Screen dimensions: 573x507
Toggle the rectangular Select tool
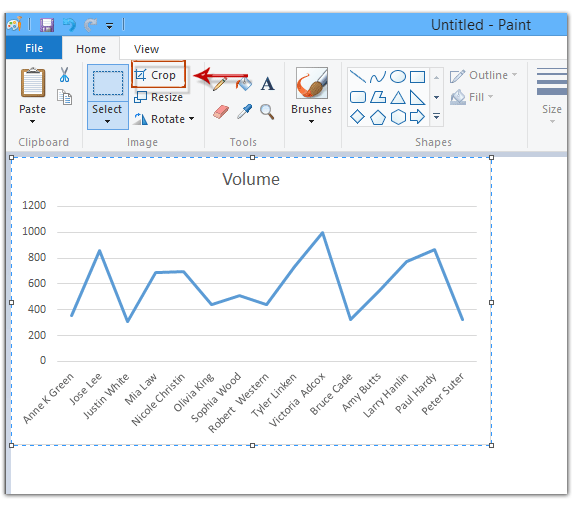107,83
